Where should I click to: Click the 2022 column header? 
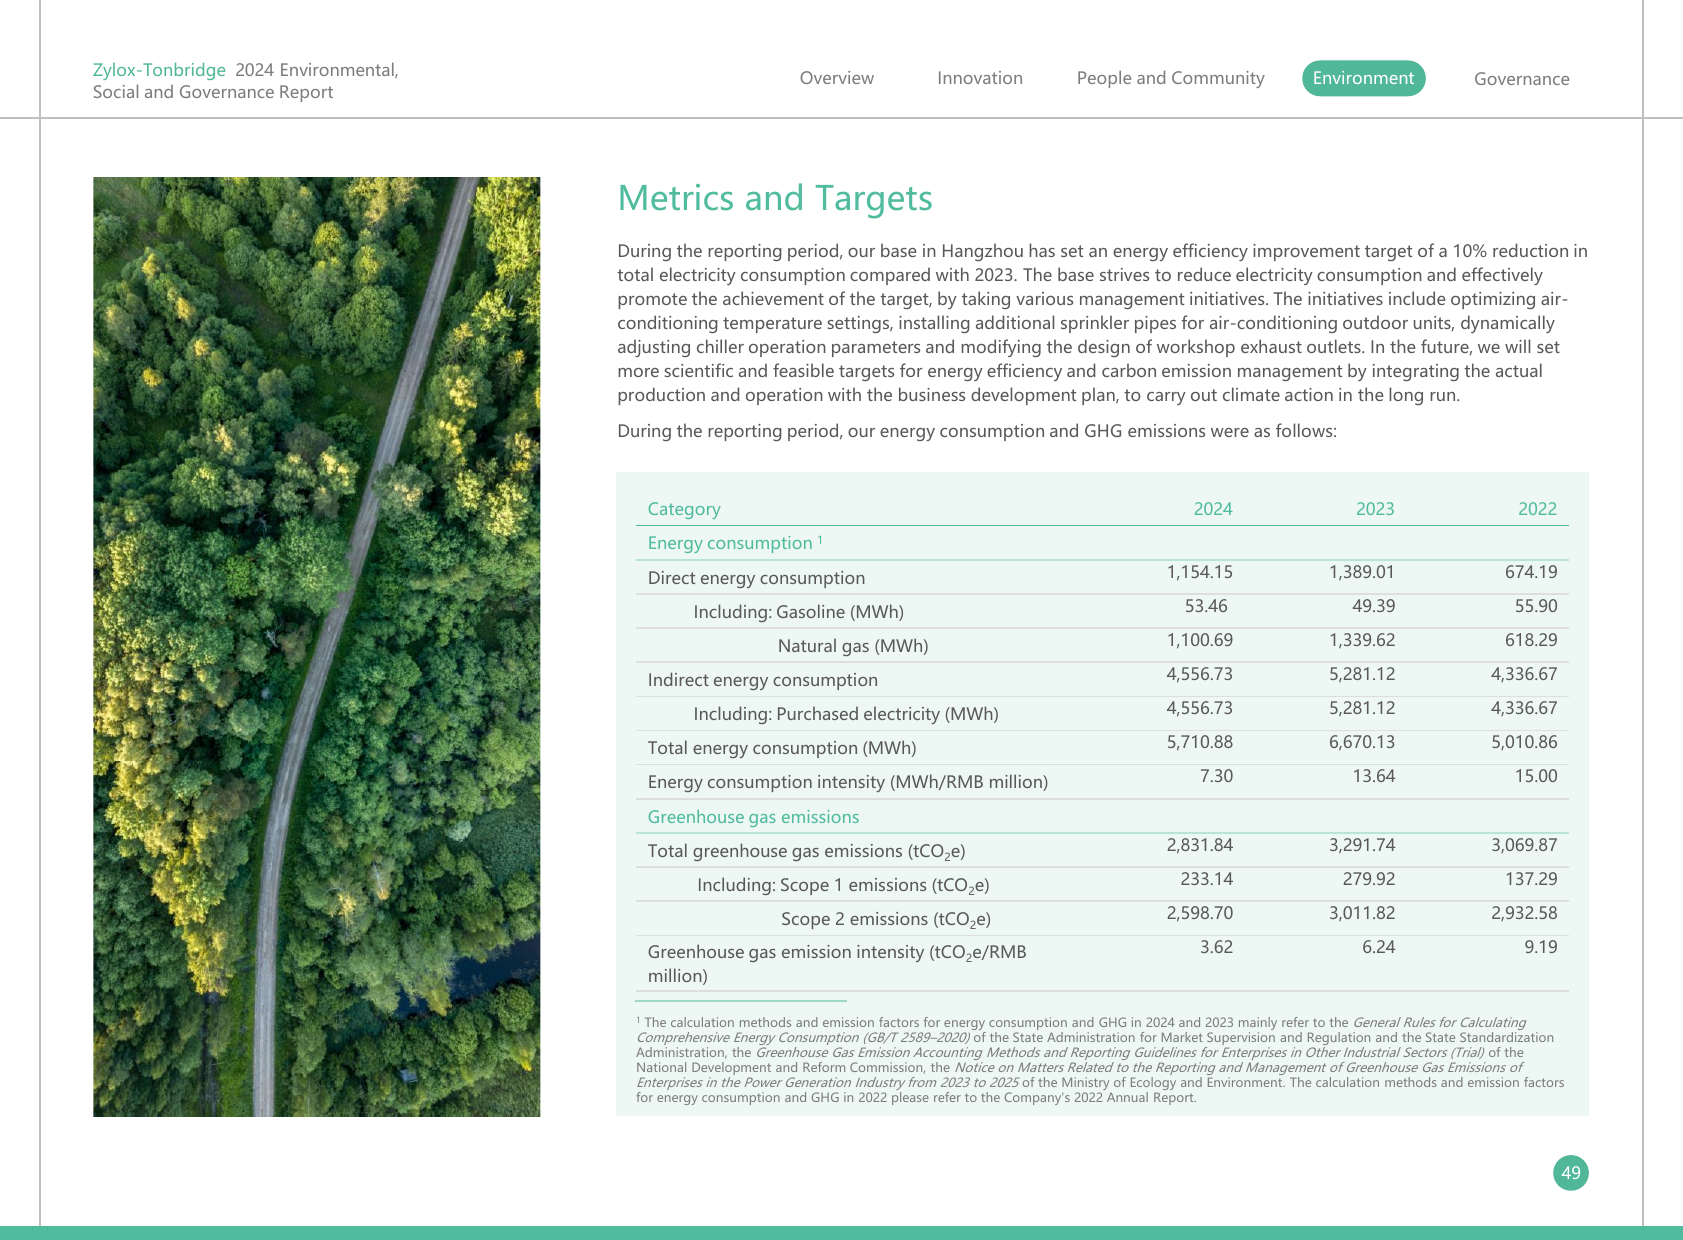point(1537,509)
